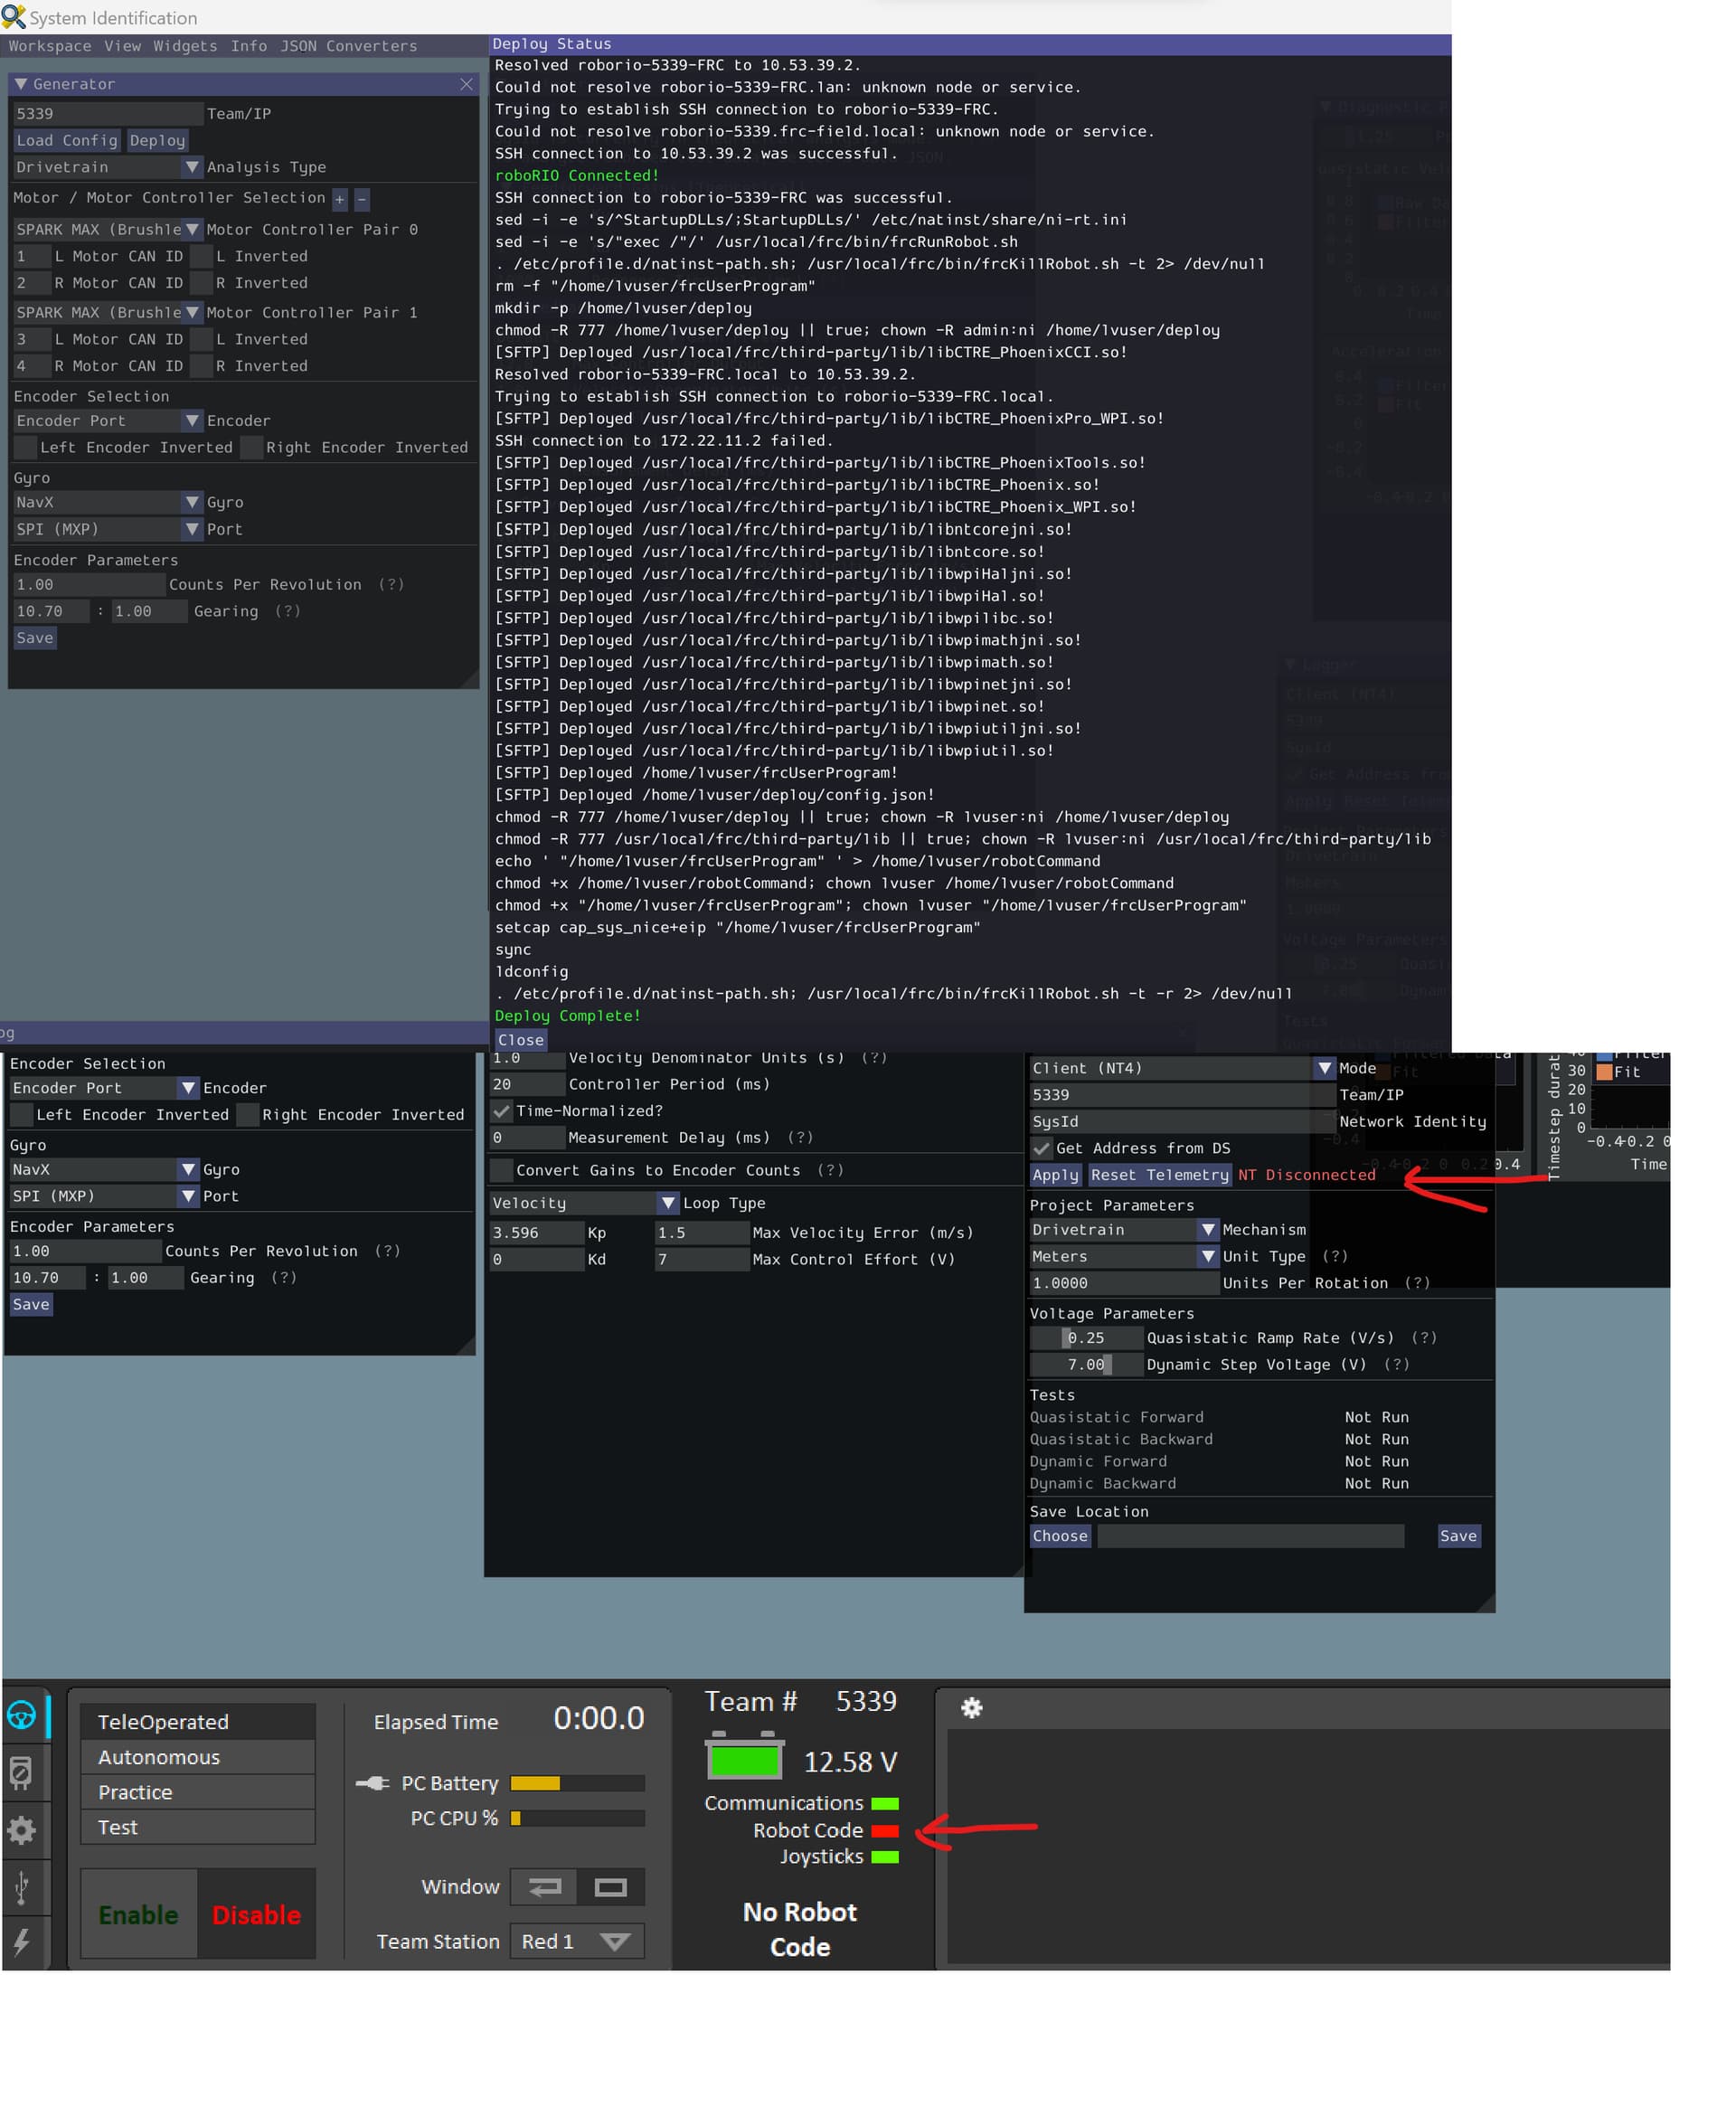Viewport: 1736px width, 2107px height.
Task: Show help for Measurement Delay (?)
Action: pos(800,1137)
